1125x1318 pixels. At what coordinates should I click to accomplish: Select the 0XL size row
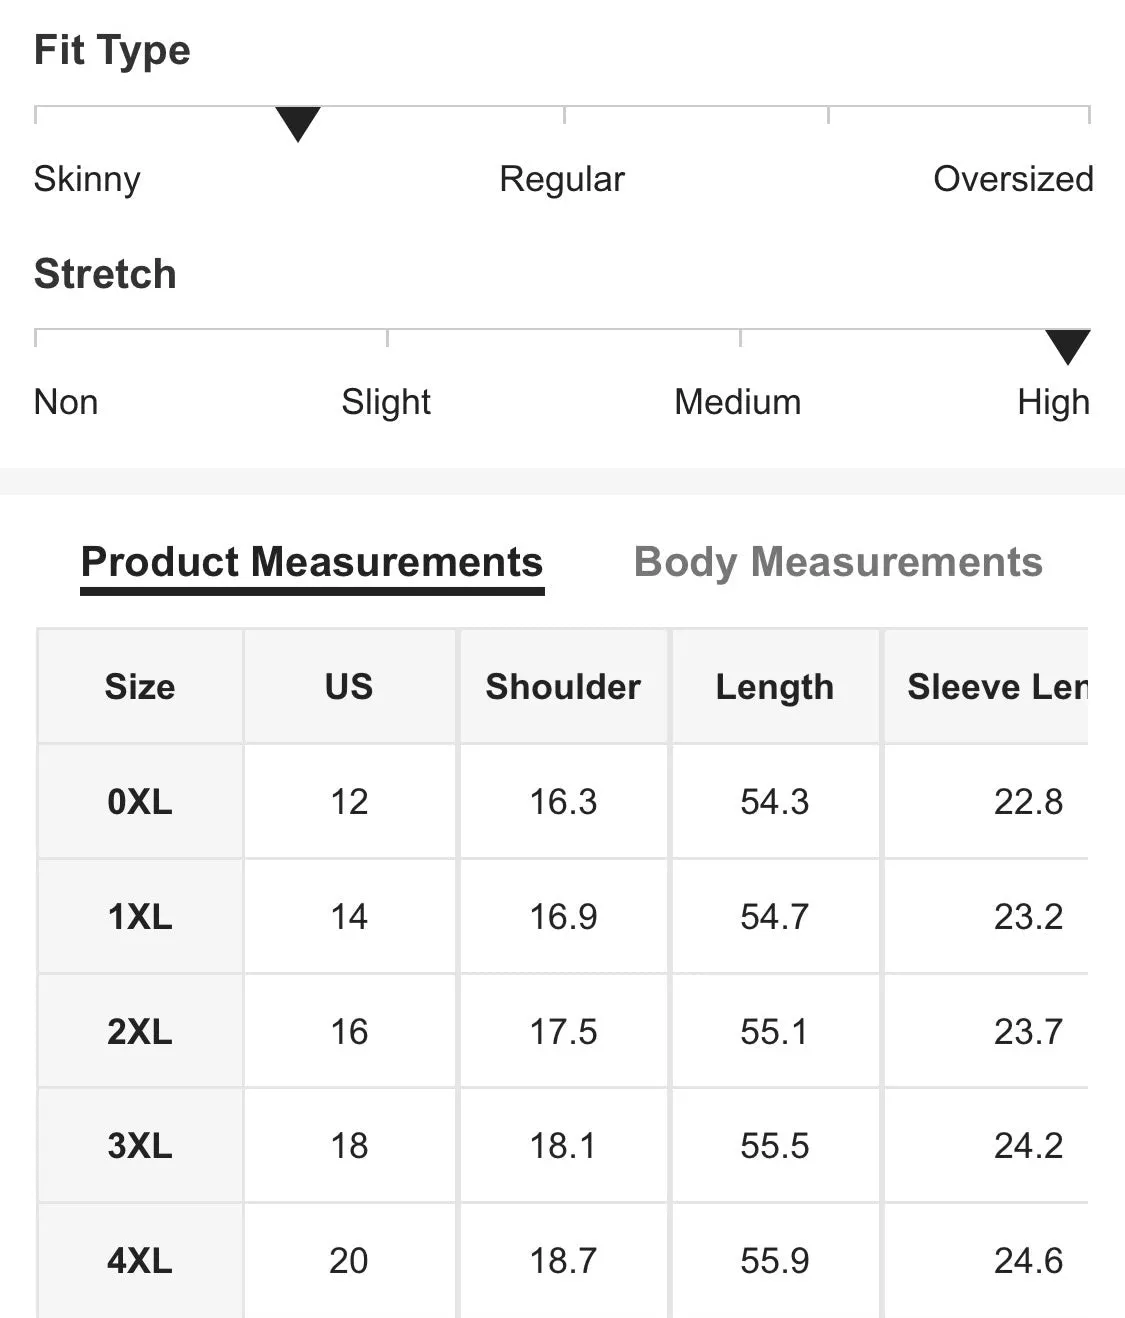(x=562, y=801)
